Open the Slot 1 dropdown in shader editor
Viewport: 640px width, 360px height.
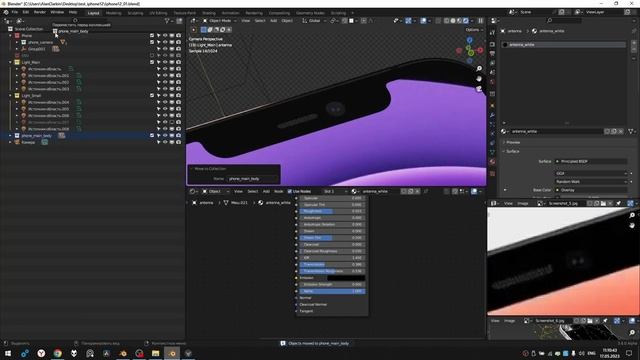(335, 191)
